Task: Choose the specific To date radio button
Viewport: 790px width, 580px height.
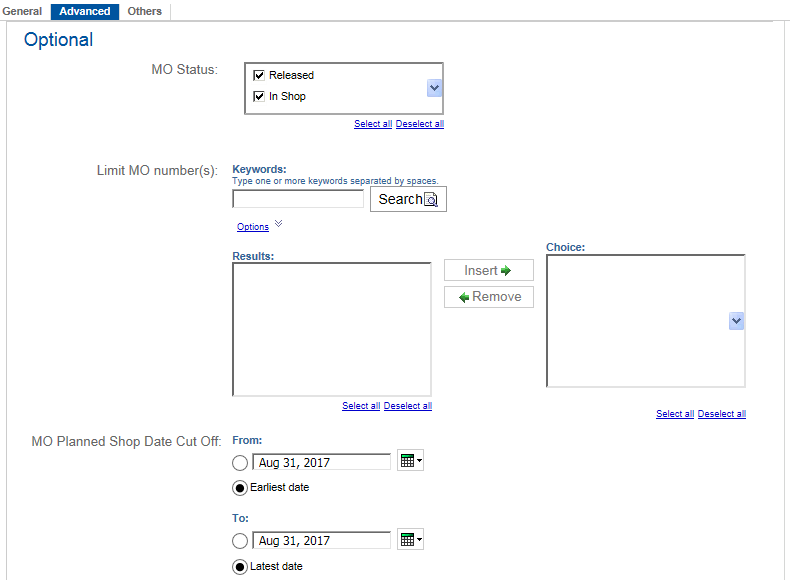Action: pos(240,541)
